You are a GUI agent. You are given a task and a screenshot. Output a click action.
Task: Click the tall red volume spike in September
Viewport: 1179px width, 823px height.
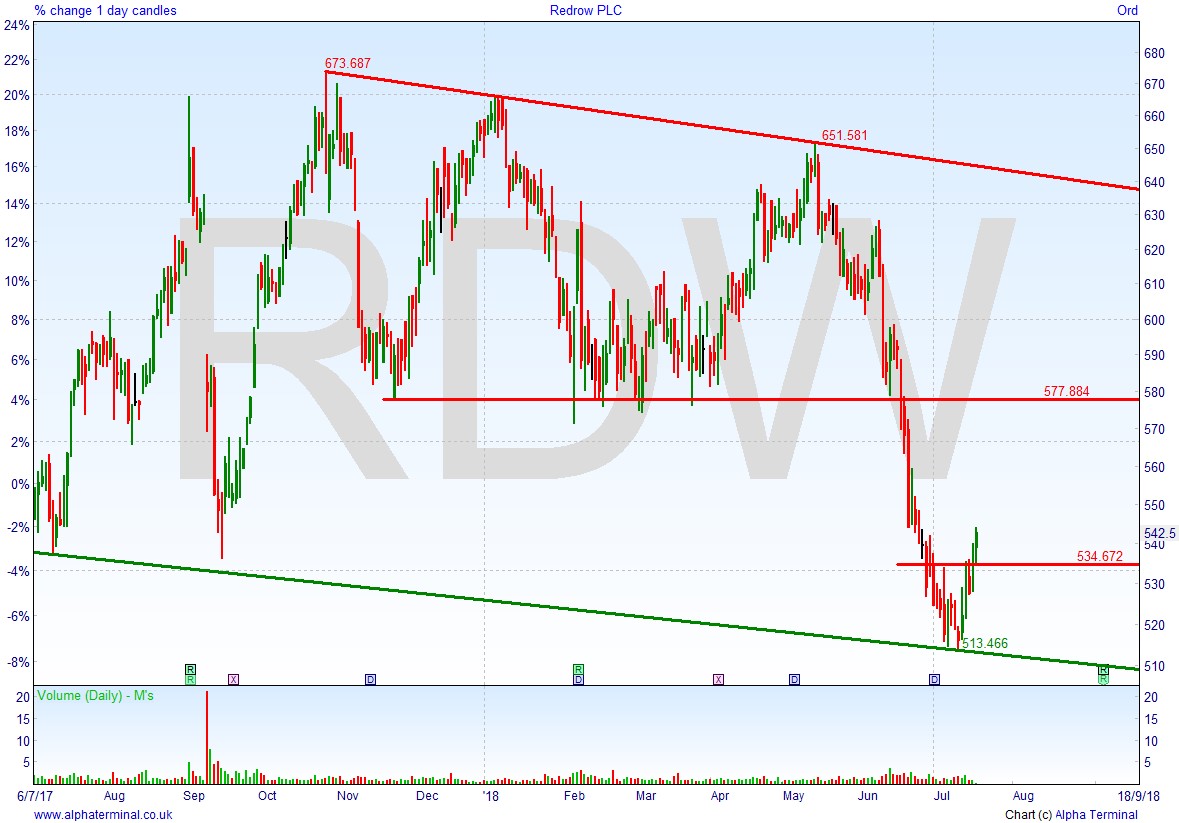click(x=207, y=737)
